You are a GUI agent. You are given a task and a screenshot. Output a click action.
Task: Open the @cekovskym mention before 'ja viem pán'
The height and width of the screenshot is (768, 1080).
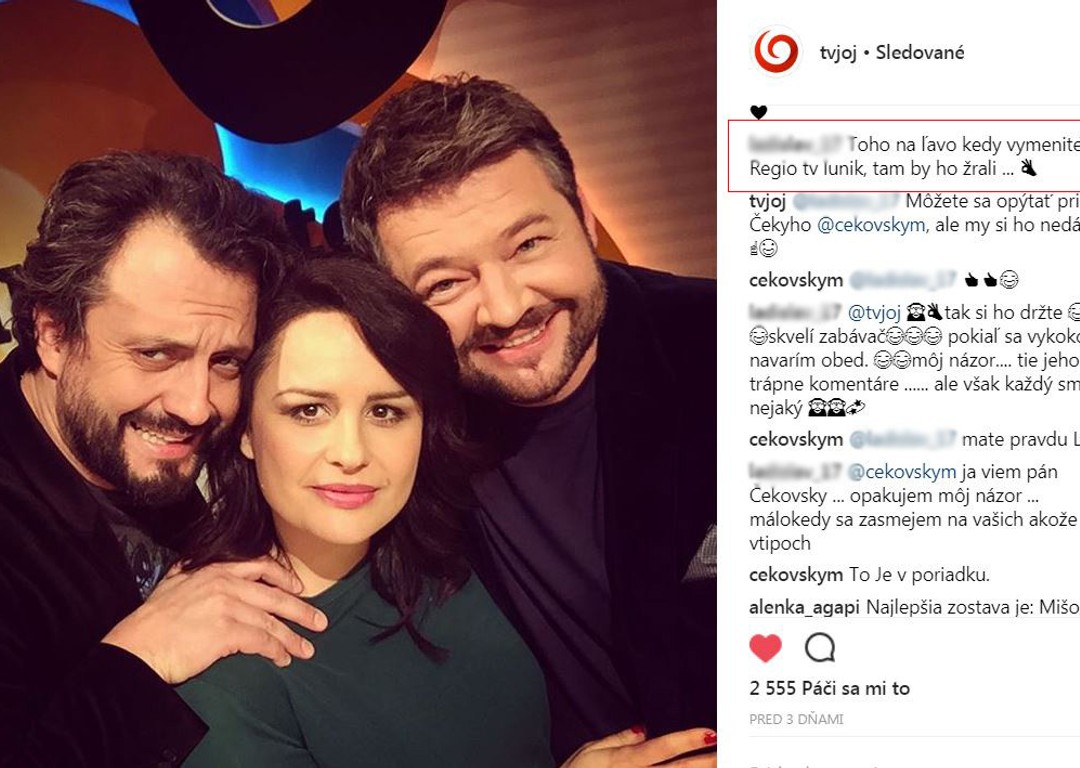(x=902, y=472)
